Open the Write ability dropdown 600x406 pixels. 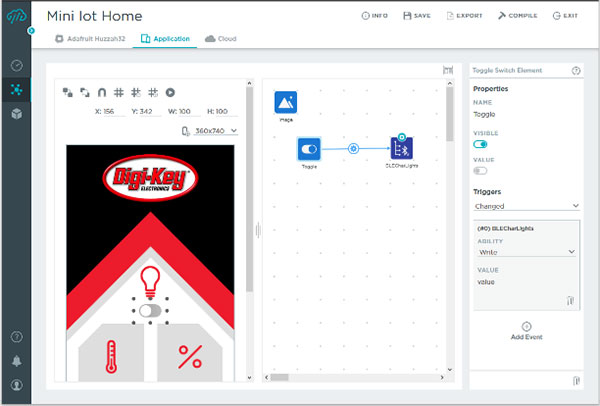pyautogui.click(x=527, y=252)
